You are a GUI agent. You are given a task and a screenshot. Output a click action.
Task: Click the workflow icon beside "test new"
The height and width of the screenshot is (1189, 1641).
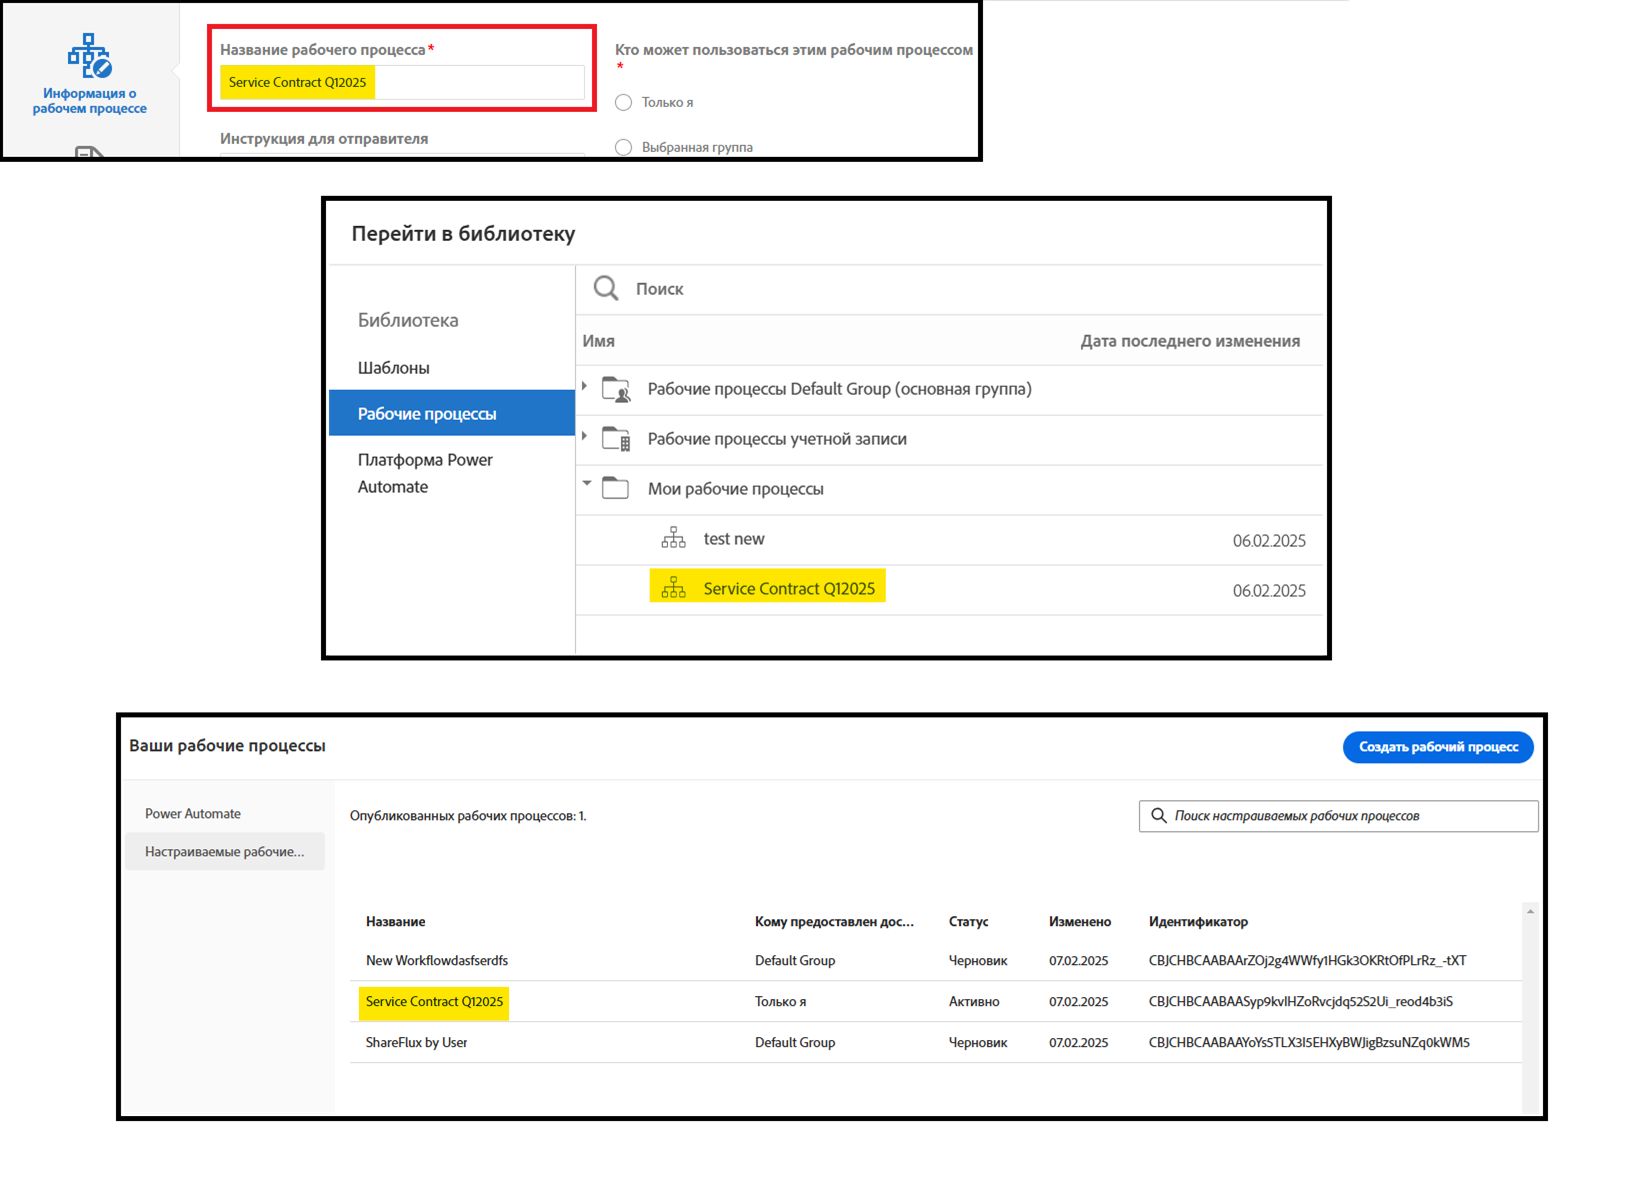point(674,538)
